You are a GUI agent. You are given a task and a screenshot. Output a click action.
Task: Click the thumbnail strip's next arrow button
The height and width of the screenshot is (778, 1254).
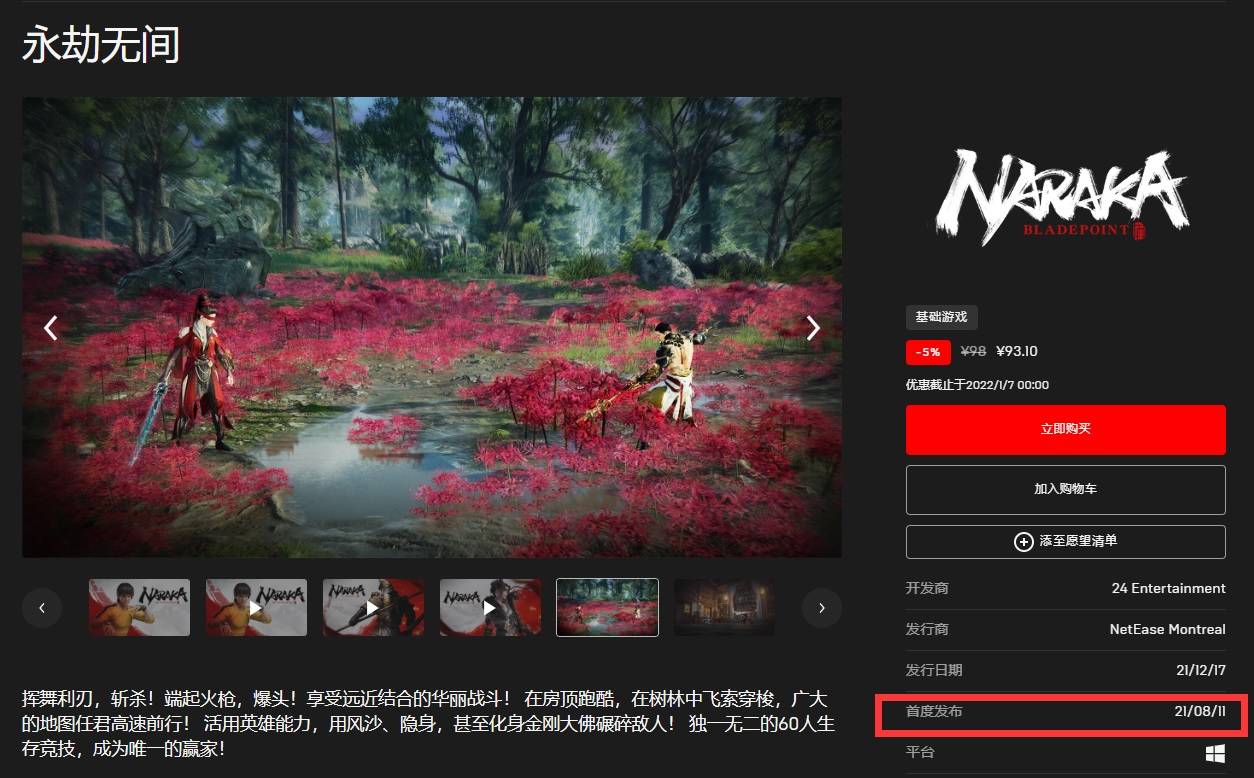point(822,607)
